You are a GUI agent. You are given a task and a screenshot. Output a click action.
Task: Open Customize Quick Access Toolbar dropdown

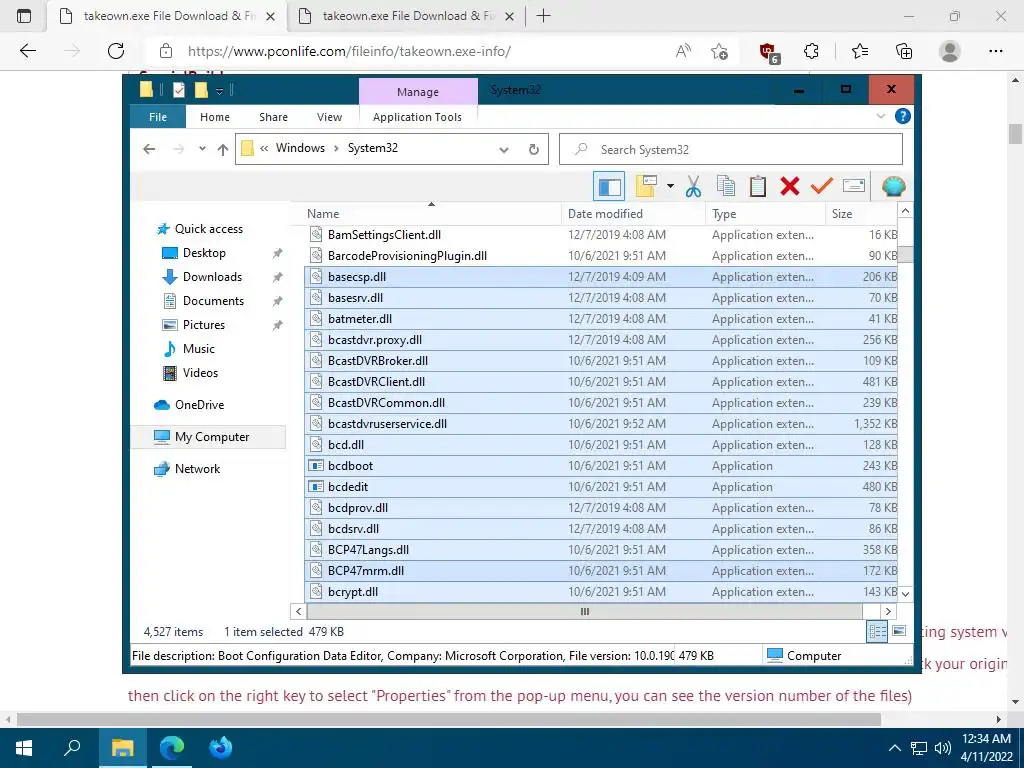(220, 91)
